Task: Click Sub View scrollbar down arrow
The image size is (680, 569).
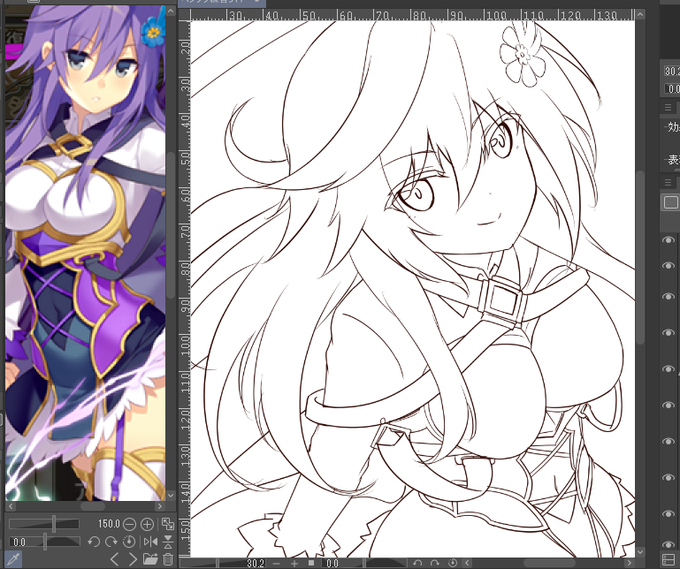Action: (170, 495)
